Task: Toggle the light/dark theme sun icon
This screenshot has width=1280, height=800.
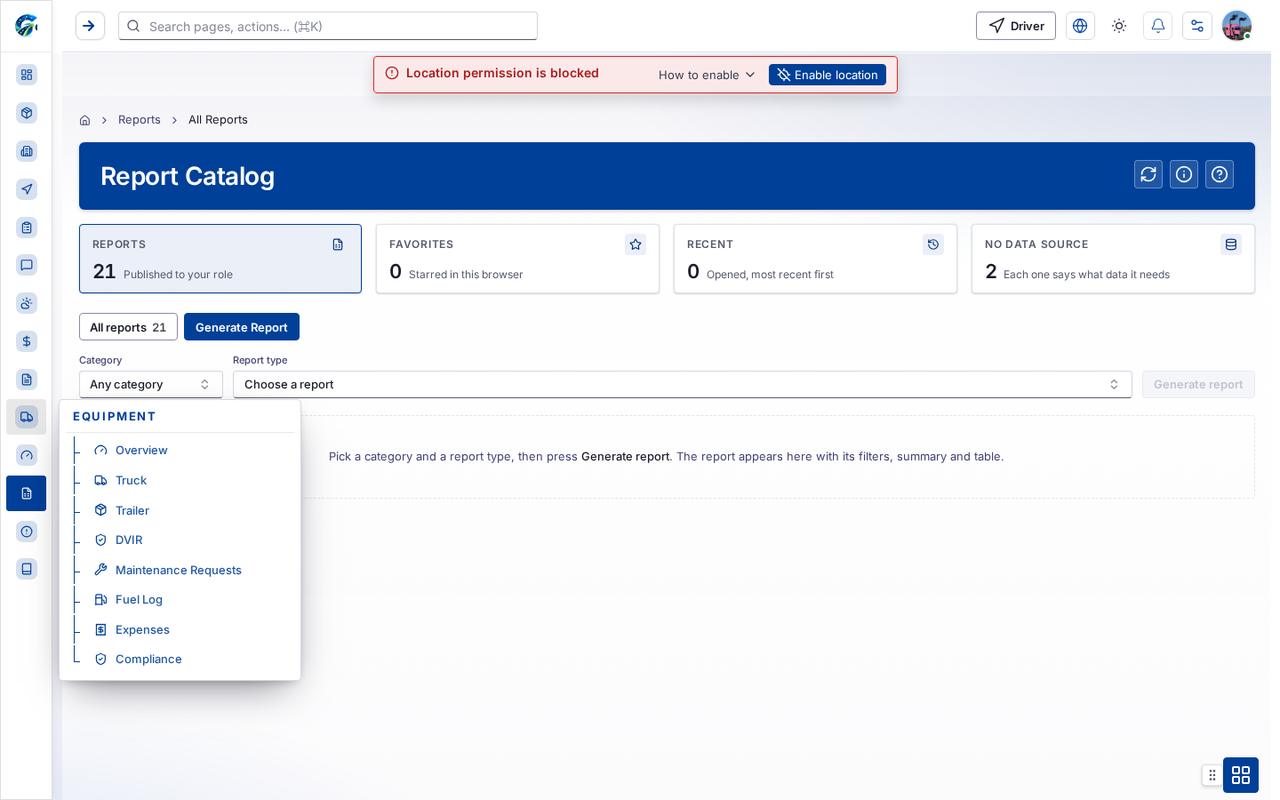Action: click(x=1119, y=26)
